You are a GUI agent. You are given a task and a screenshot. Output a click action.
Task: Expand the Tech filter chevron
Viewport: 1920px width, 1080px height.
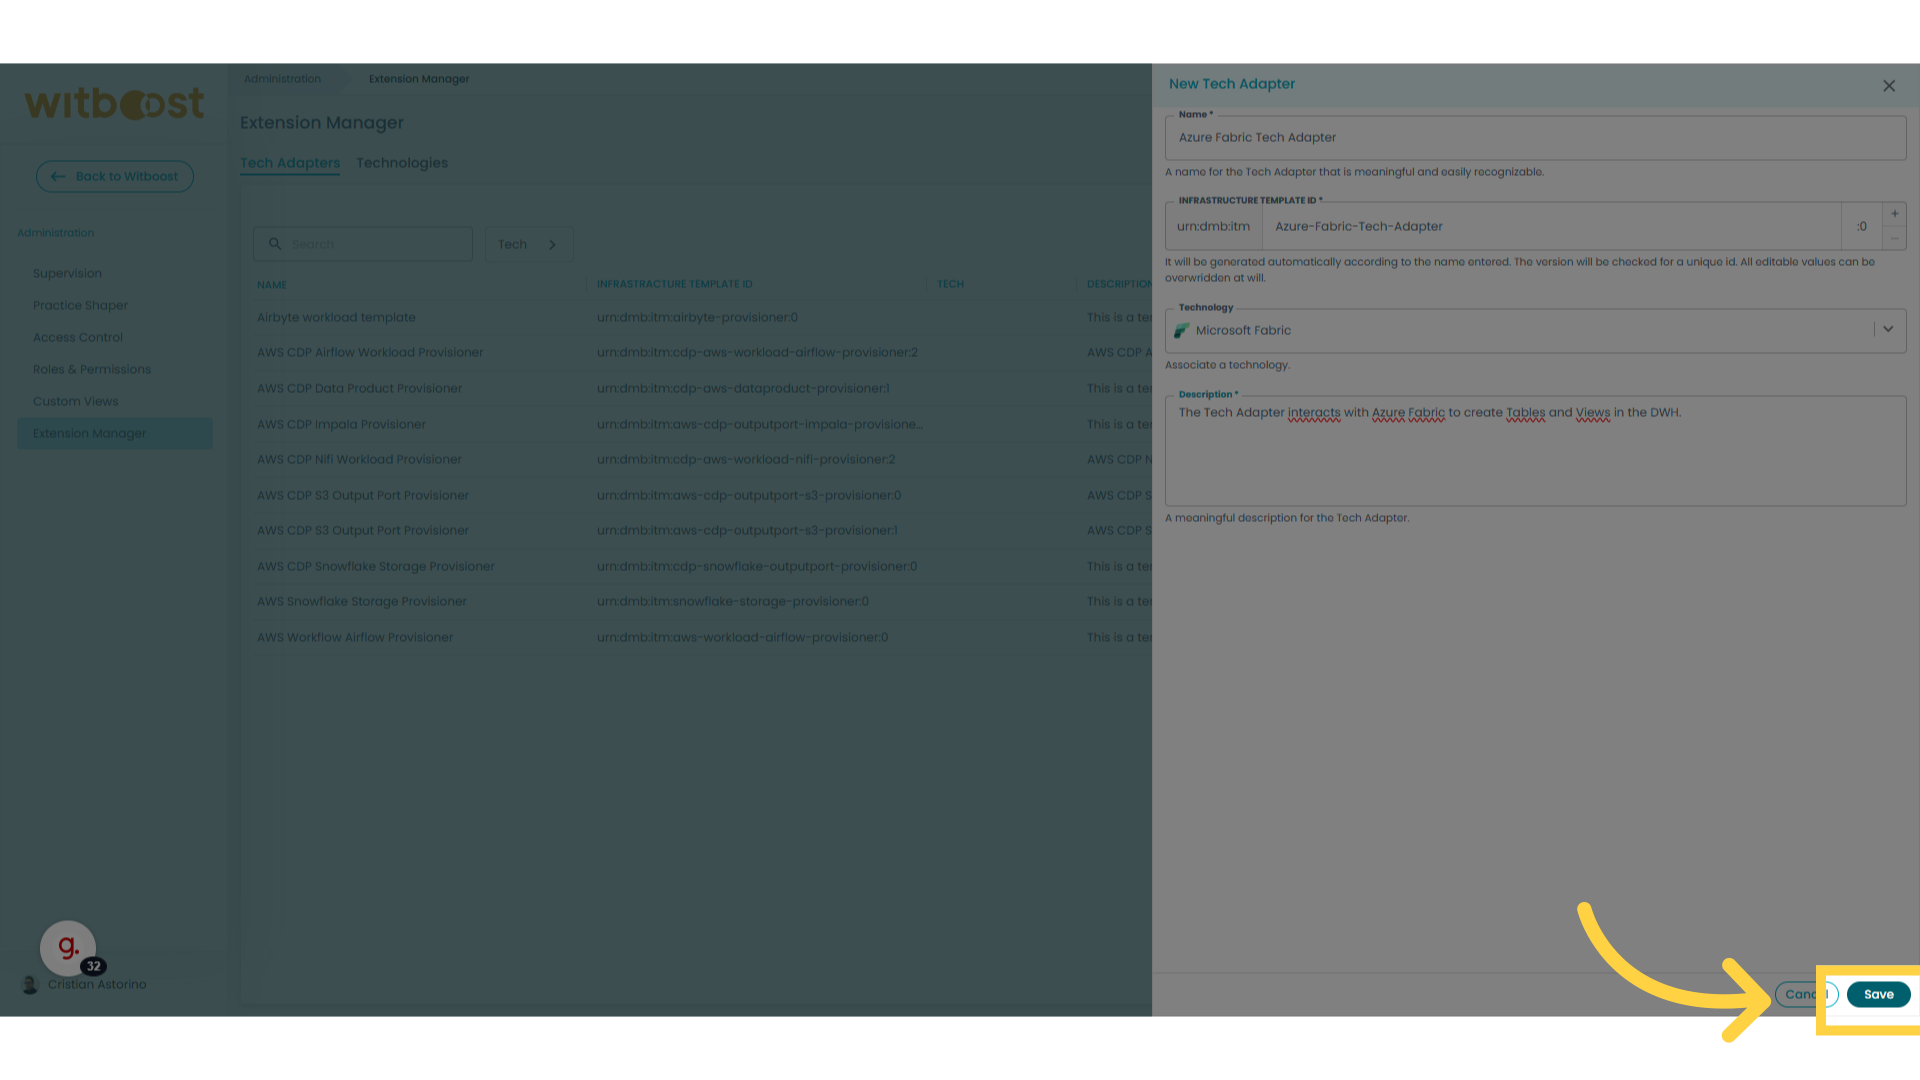coord(552,244)
